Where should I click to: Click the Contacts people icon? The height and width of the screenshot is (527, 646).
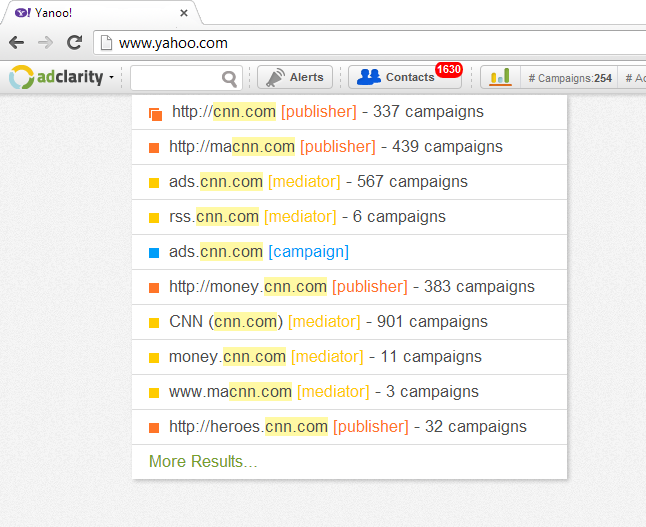[x=369, y=77]
